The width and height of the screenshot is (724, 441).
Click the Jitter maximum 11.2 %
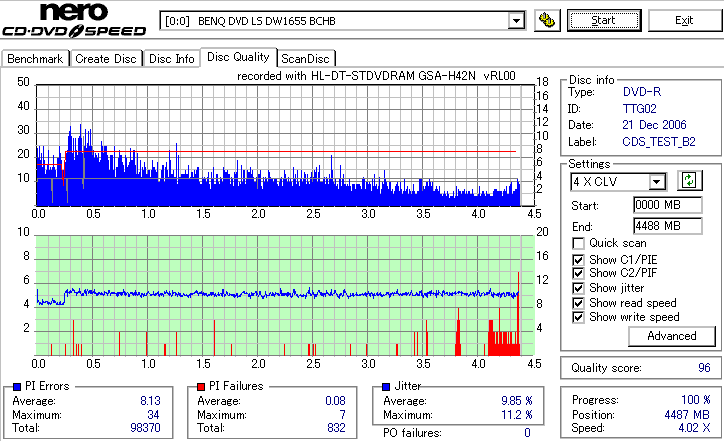(517, 415)
